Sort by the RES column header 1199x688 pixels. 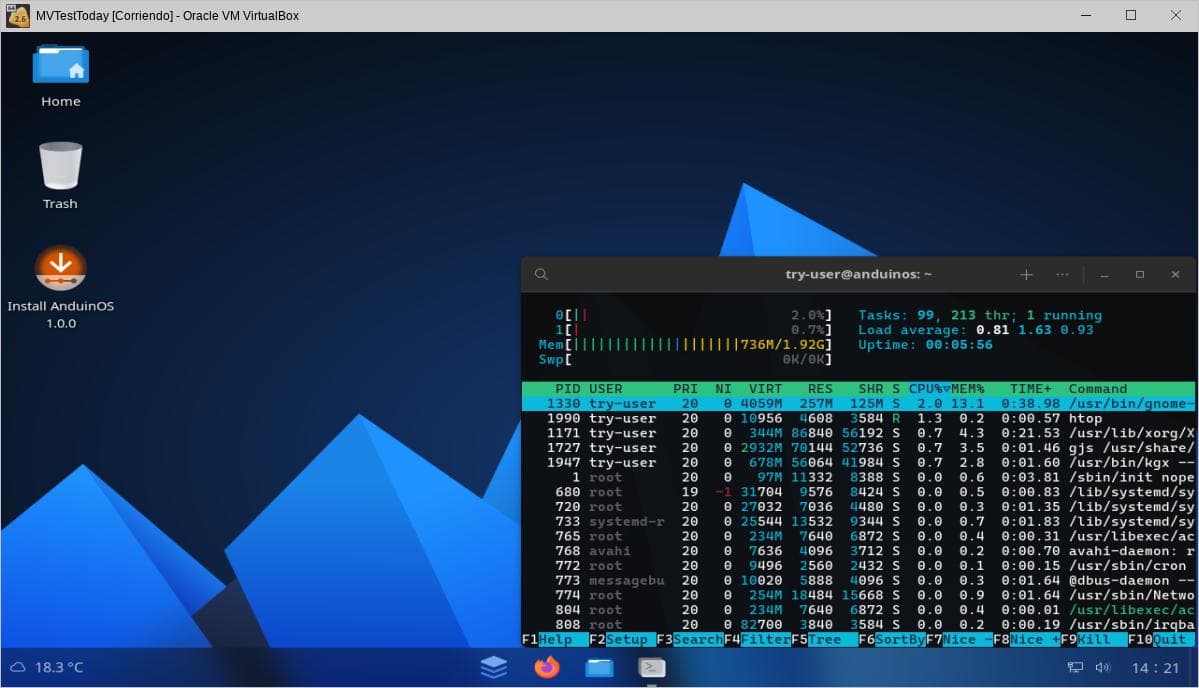point(820,388)
